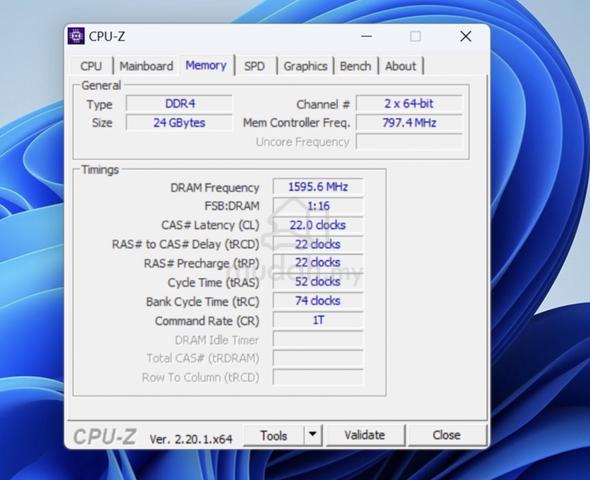Open the Graphics tab

[306, 66]
